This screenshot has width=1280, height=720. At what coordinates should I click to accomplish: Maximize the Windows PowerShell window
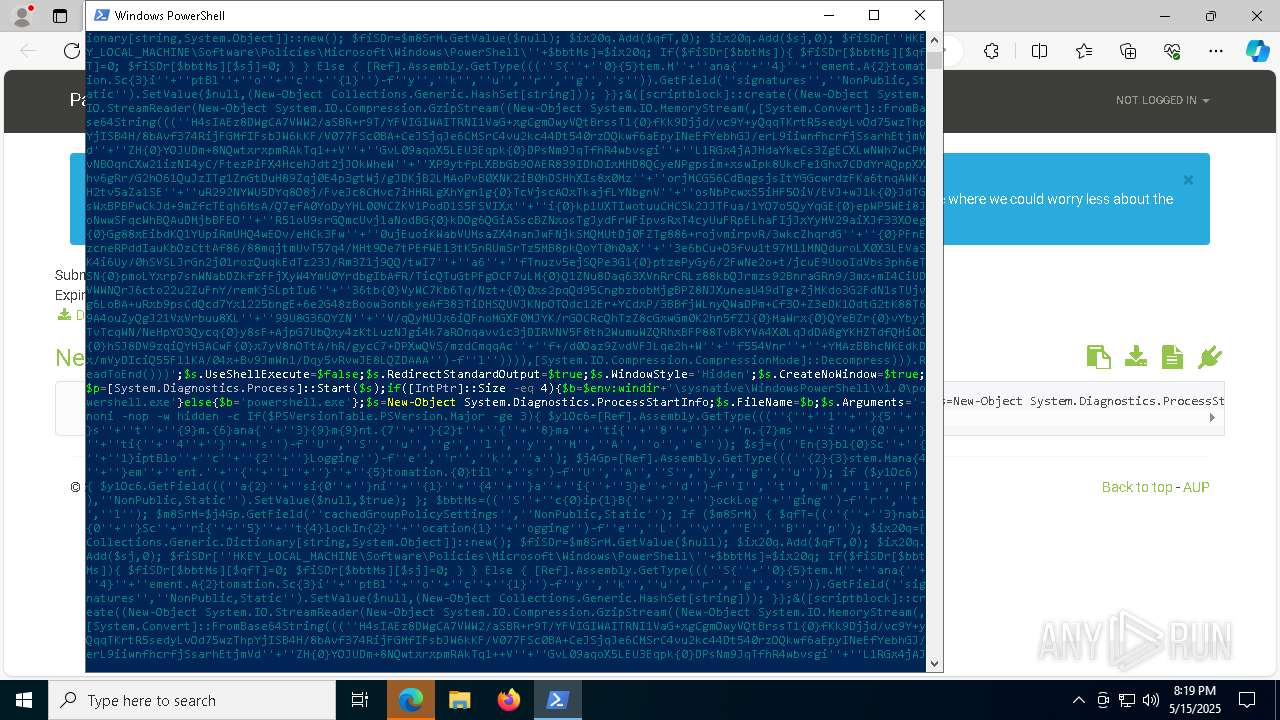(x=874, y=15)
